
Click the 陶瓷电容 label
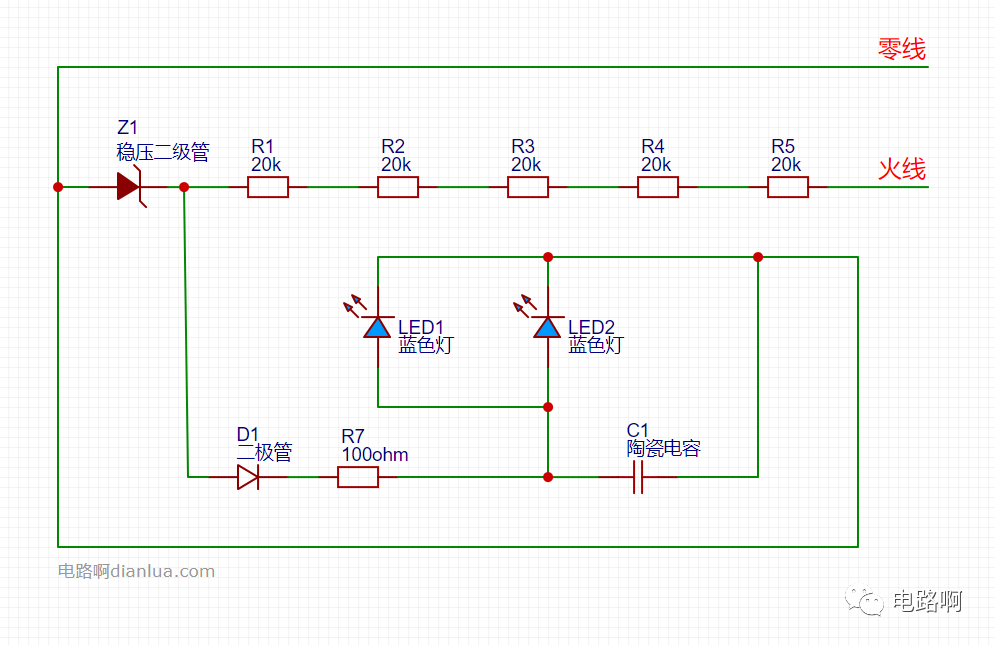click(664, 448)
